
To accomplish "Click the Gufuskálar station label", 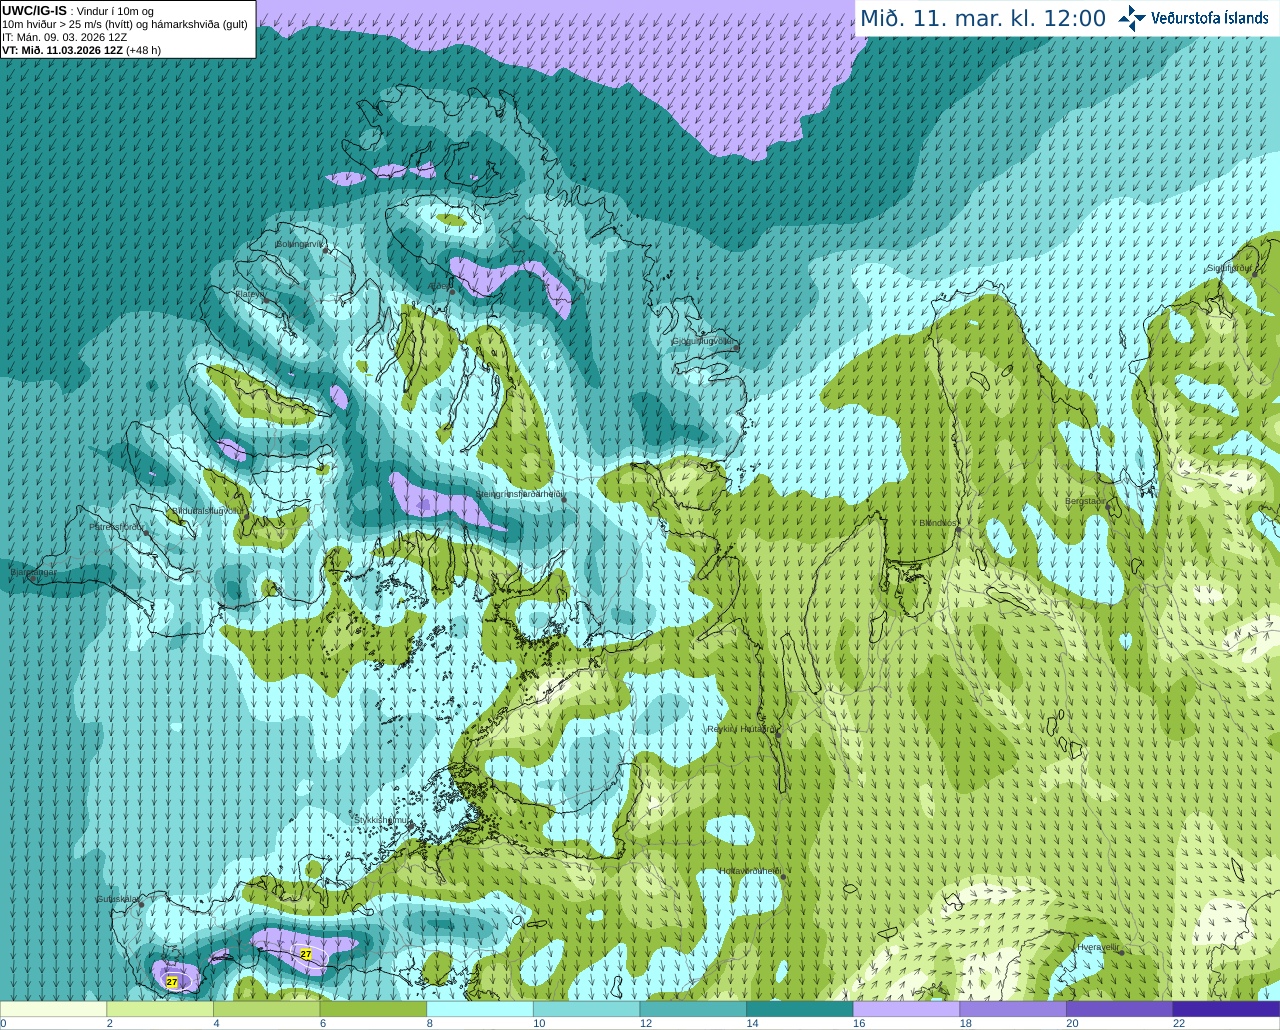I will point(117,899).
